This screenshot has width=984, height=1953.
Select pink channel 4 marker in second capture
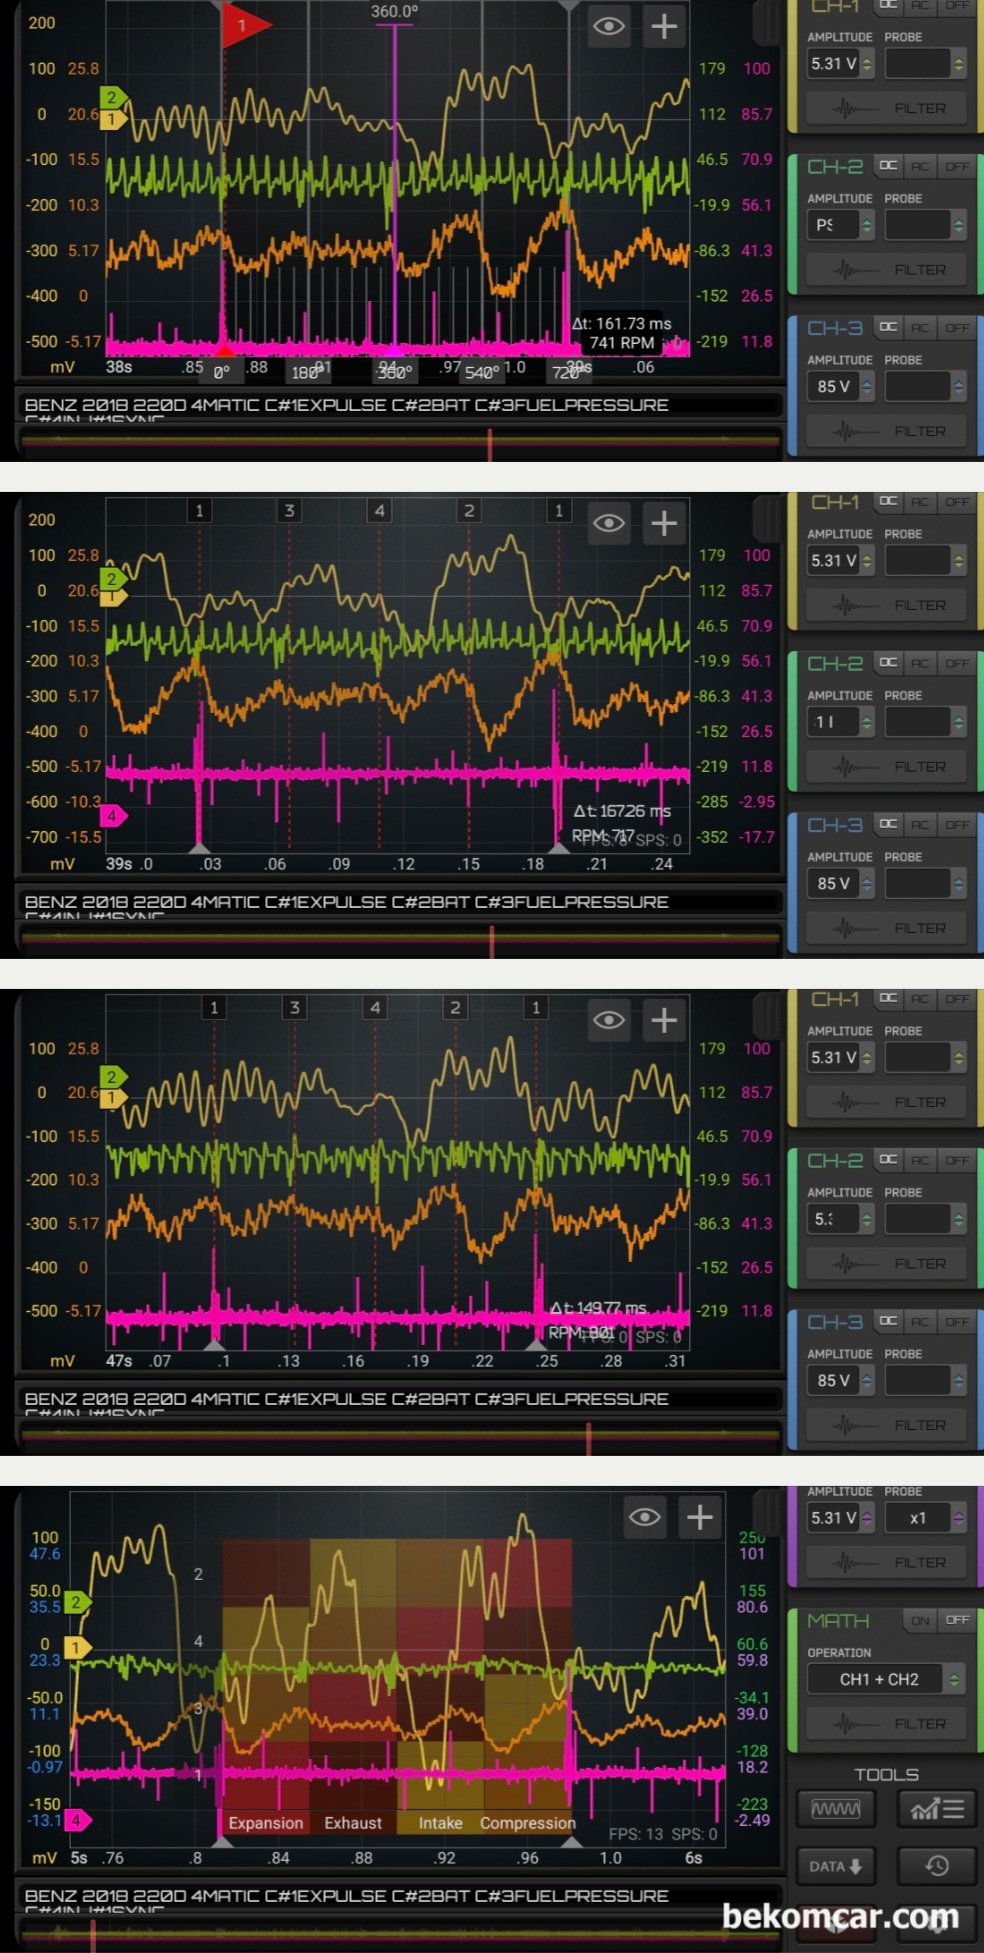point(112,816)
